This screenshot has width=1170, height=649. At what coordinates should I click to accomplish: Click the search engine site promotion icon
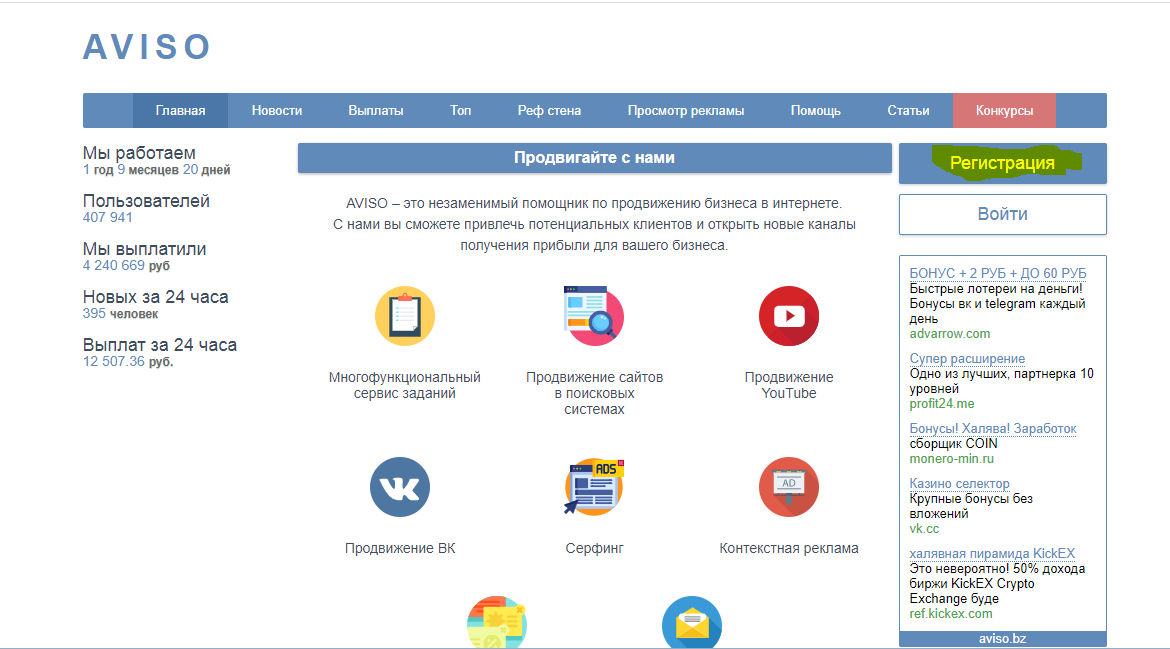(x=594, y=316)
